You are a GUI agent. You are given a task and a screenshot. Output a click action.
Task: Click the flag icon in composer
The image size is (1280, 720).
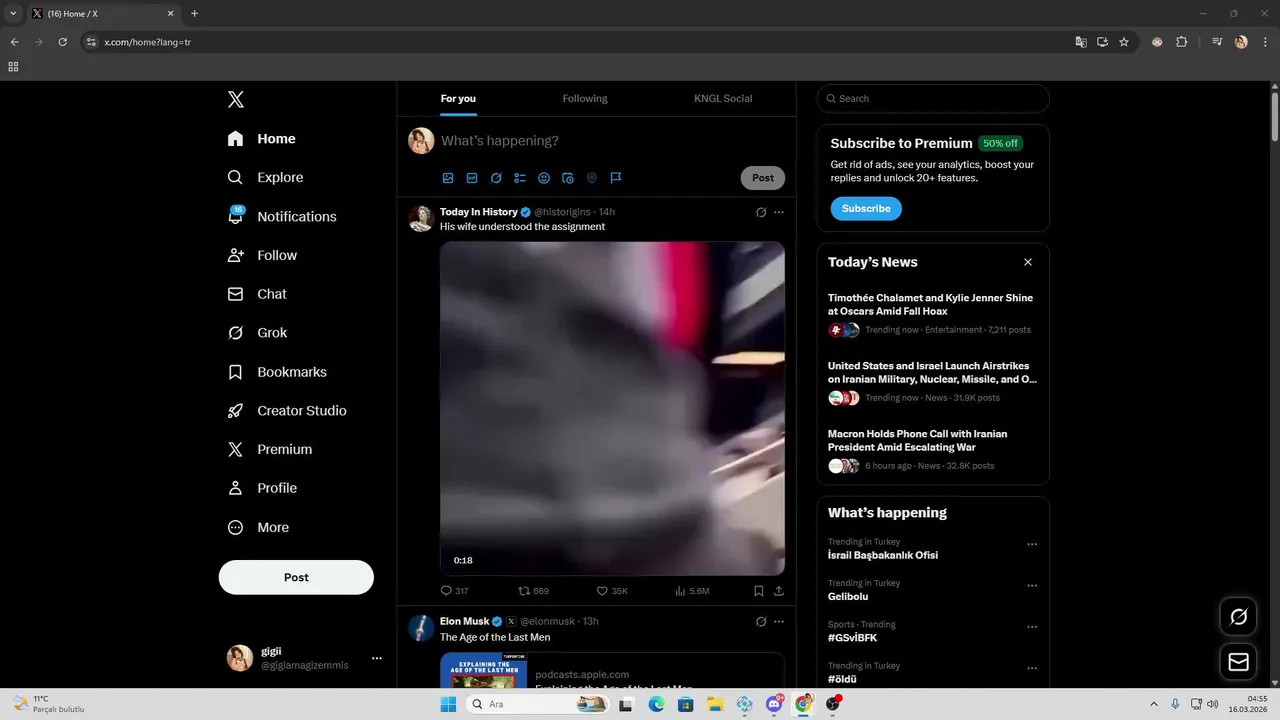click(x=616, y=178)
